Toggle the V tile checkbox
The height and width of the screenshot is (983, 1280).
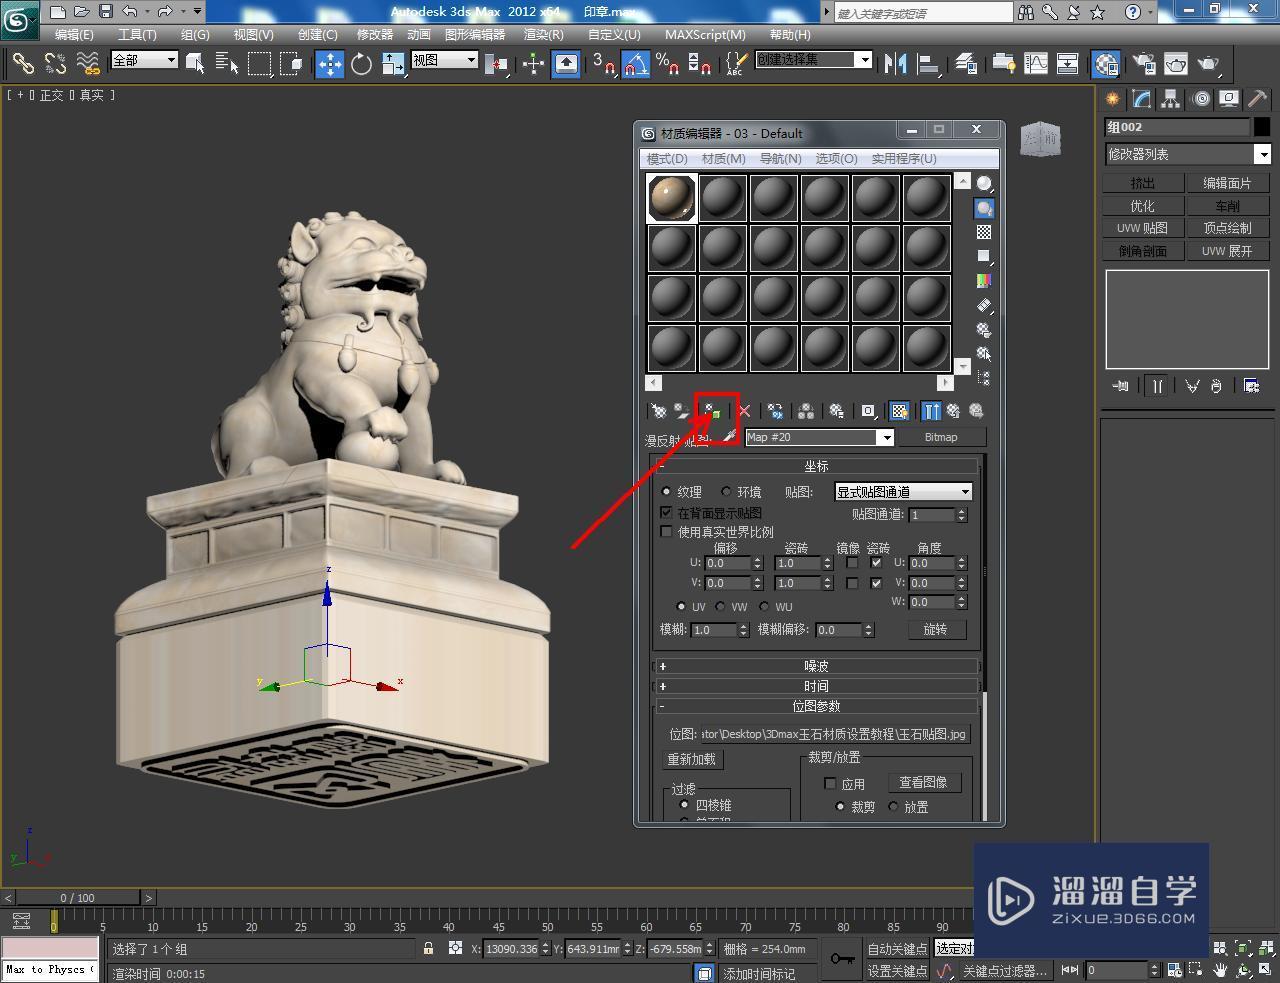point(876,583)
